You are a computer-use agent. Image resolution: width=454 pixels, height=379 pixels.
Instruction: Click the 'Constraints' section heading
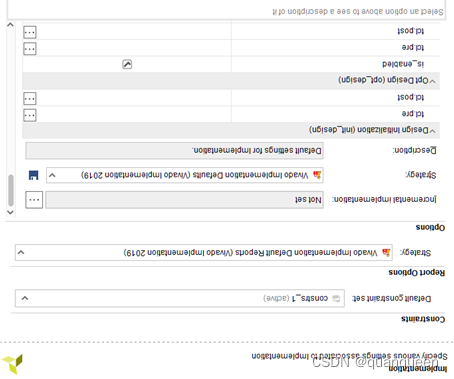pos(423,319)
